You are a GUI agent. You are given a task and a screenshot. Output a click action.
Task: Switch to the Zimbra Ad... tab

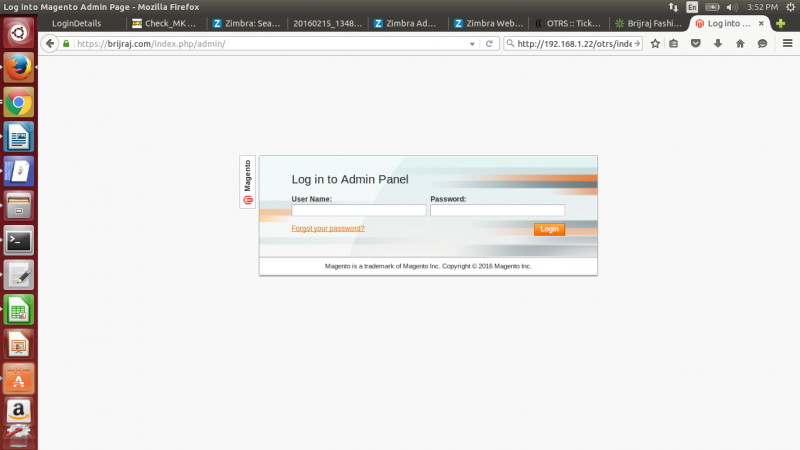click(x=408, y=23)
